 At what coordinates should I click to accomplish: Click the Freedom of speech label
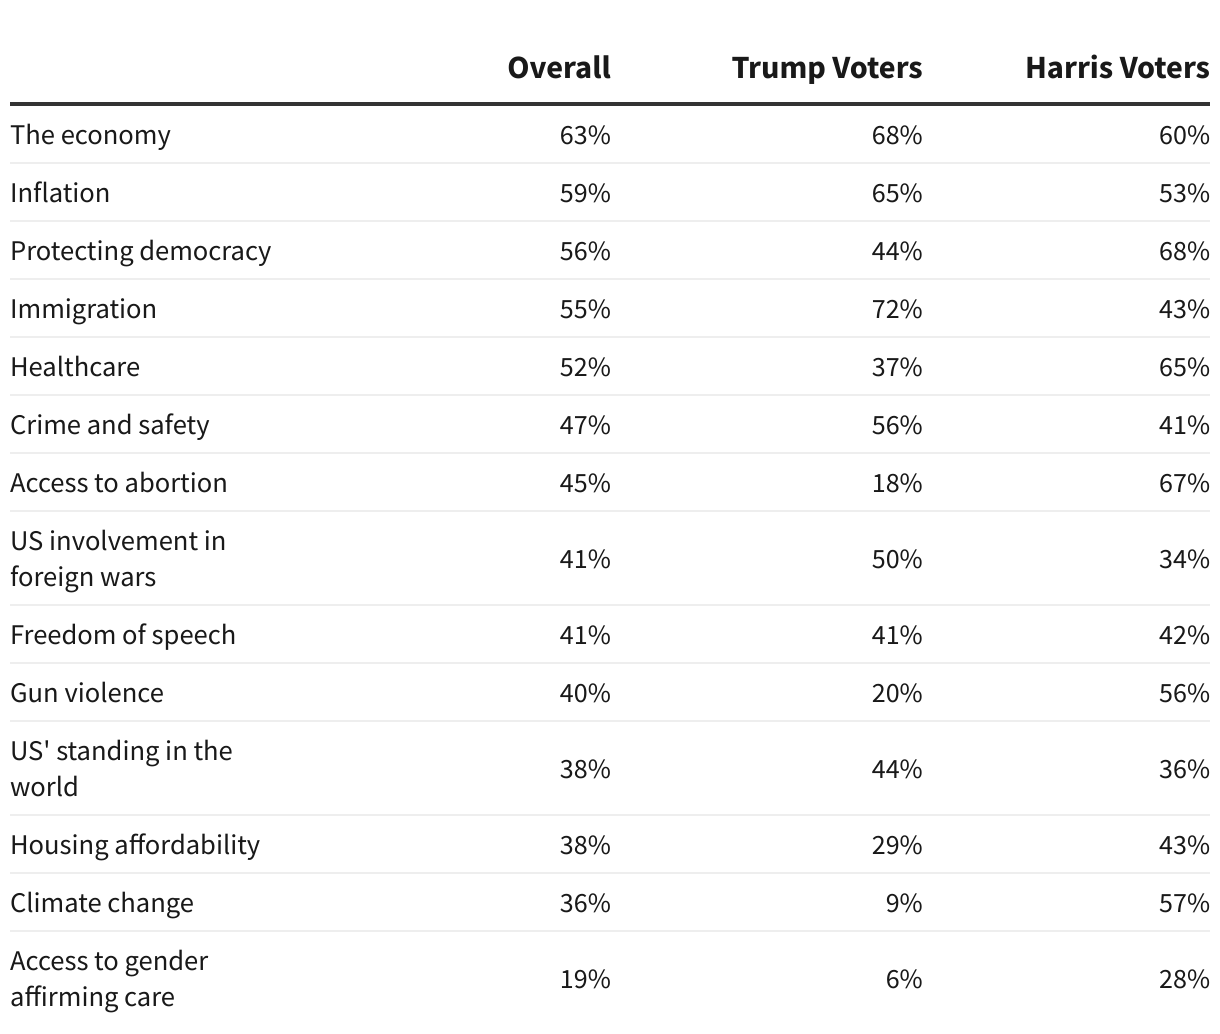(x=123, y=635)
